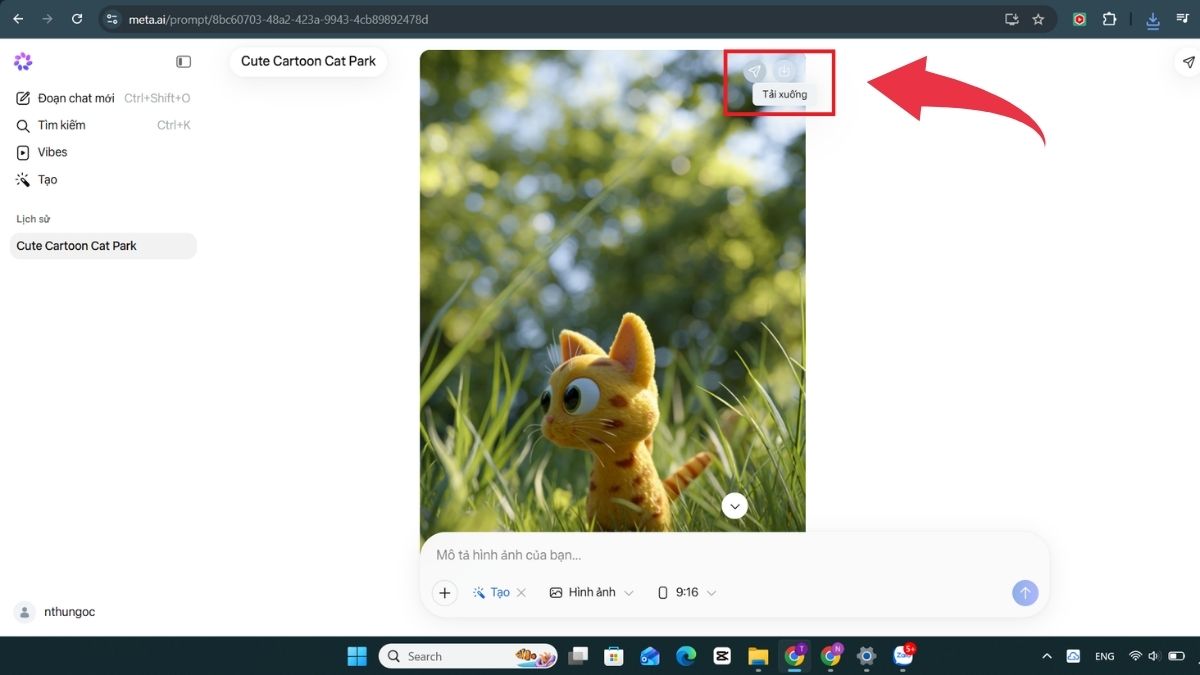Screen dimensions: 1200x675
Task: Open Tìm kiếm search in the sidebar
Action: pyautogui.click(x=23, y=124)
